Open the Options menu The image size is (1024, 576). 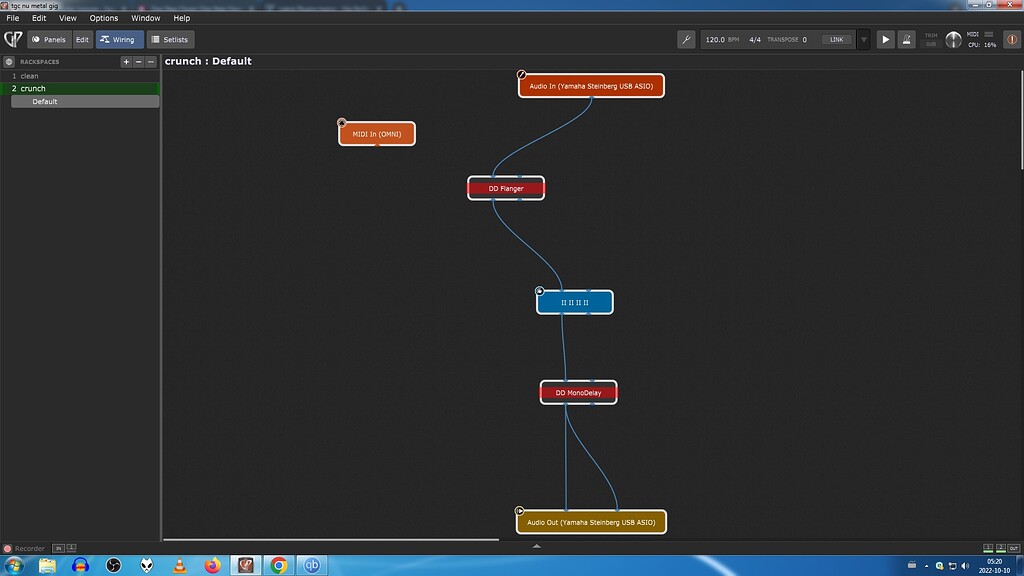[x=104, y=18]
